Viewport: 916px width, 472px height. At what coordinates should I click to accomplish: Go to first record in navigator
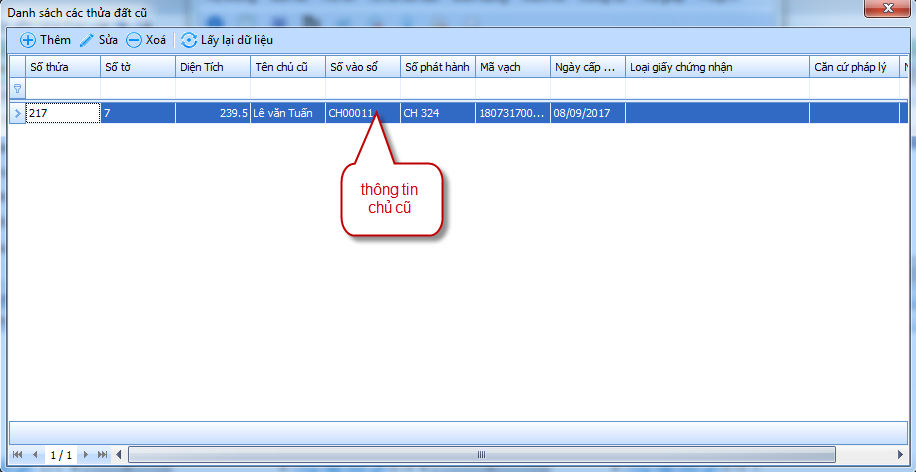pos(18,455)
